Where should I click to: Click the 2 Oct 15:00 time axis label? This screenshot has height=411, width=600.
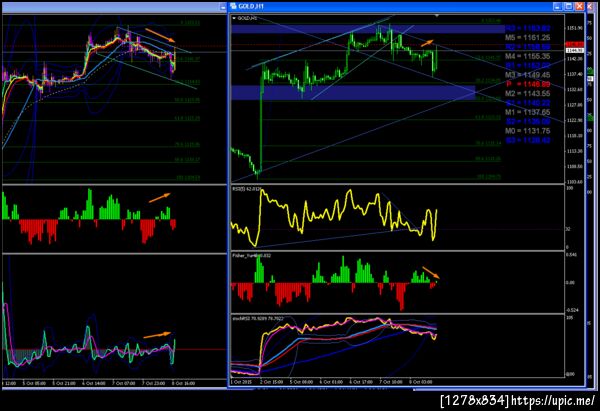click(271, 382)
